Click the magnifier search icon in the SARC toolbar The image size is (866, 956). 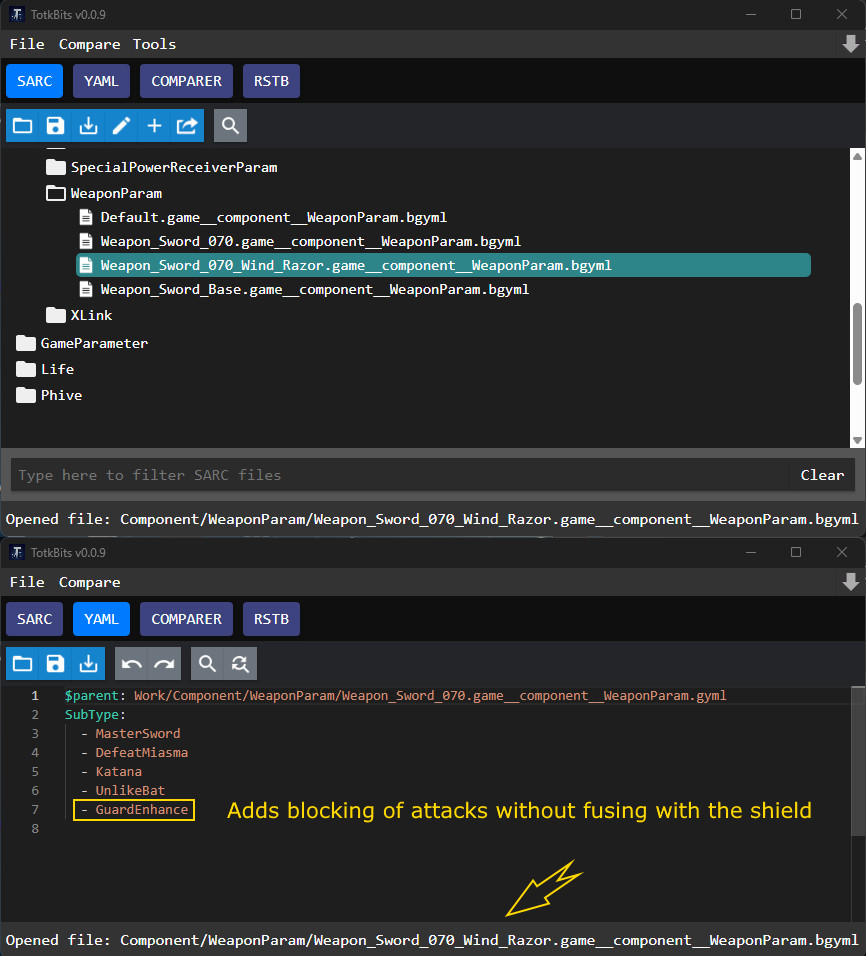230,125
